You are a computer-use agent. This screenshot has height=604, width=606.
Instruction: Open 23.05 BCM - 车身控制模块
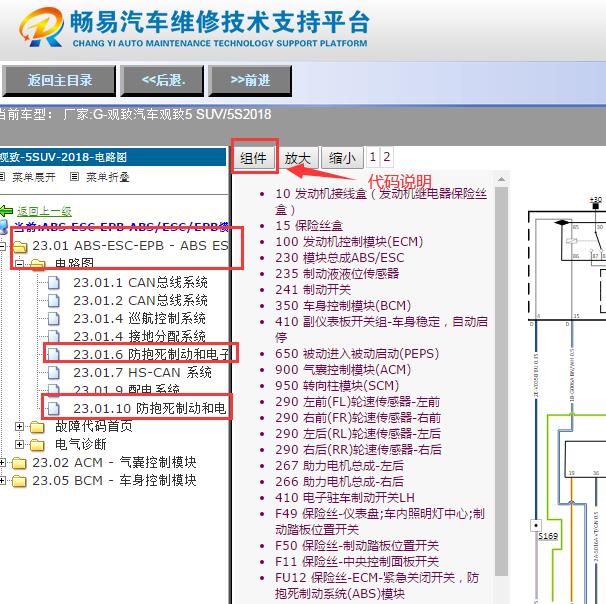(x=114, y=480)
